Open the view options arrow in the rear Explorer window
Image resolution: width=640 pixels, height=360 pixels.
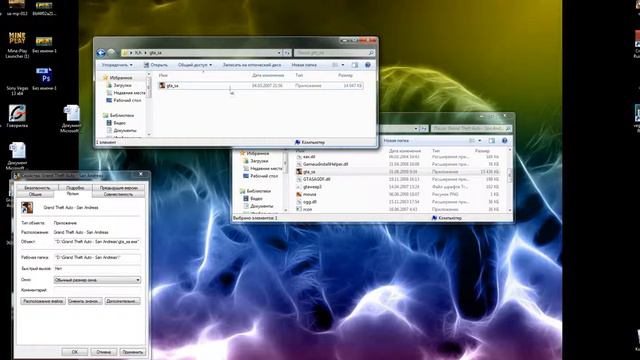pos(480,140)
